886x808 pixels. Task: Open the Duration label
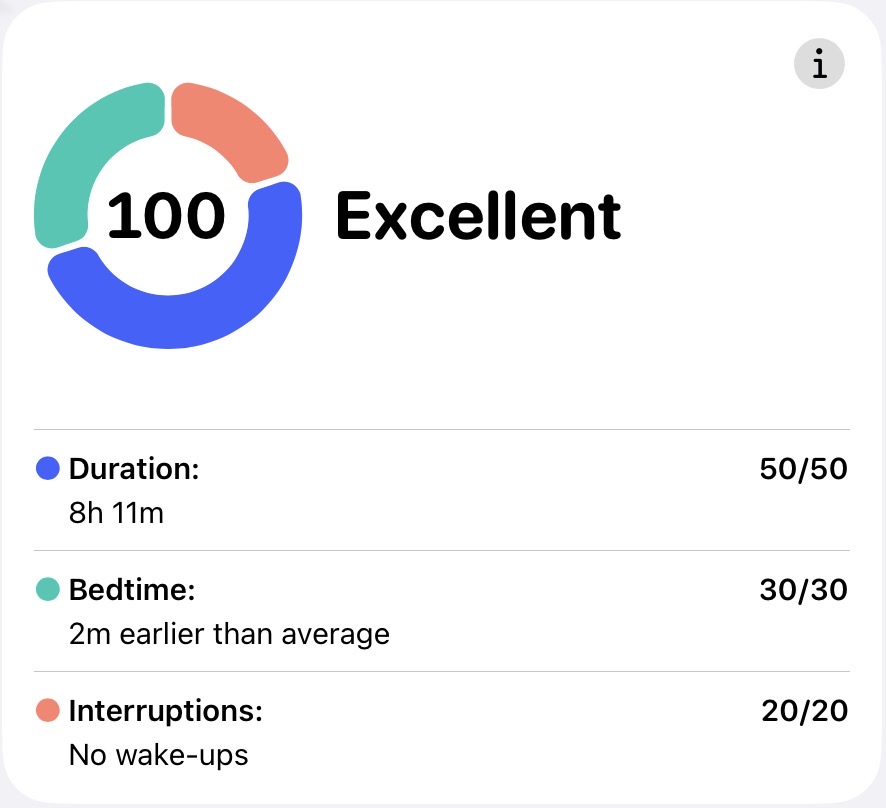(x=134, y=469)
